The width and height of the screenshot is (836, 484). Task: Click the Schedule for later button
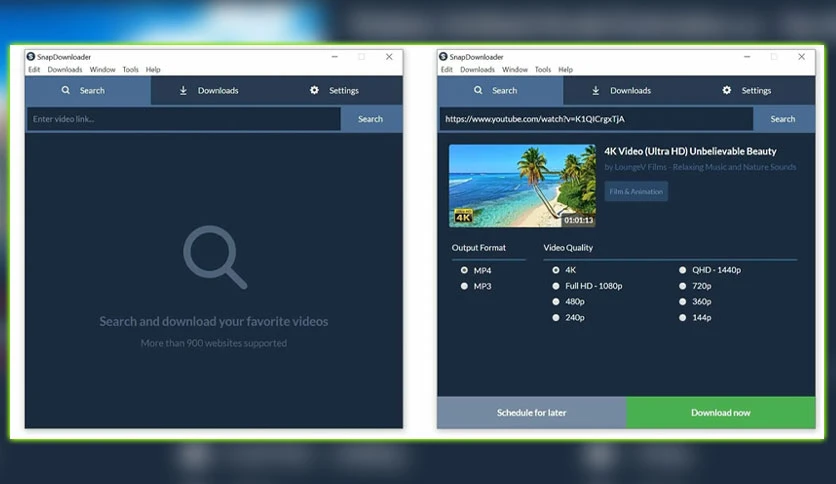pyautogui.click(x=532, y=412)
